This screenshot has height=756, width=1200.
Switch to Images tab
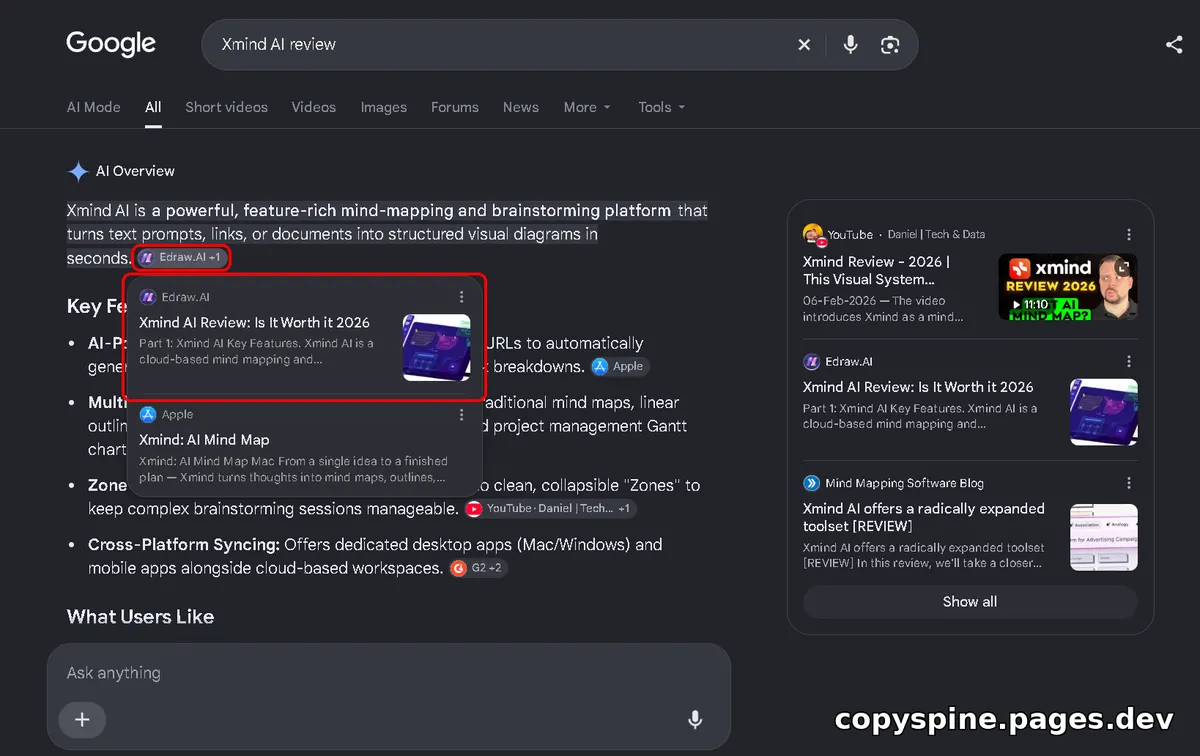(x=384, y=107)
